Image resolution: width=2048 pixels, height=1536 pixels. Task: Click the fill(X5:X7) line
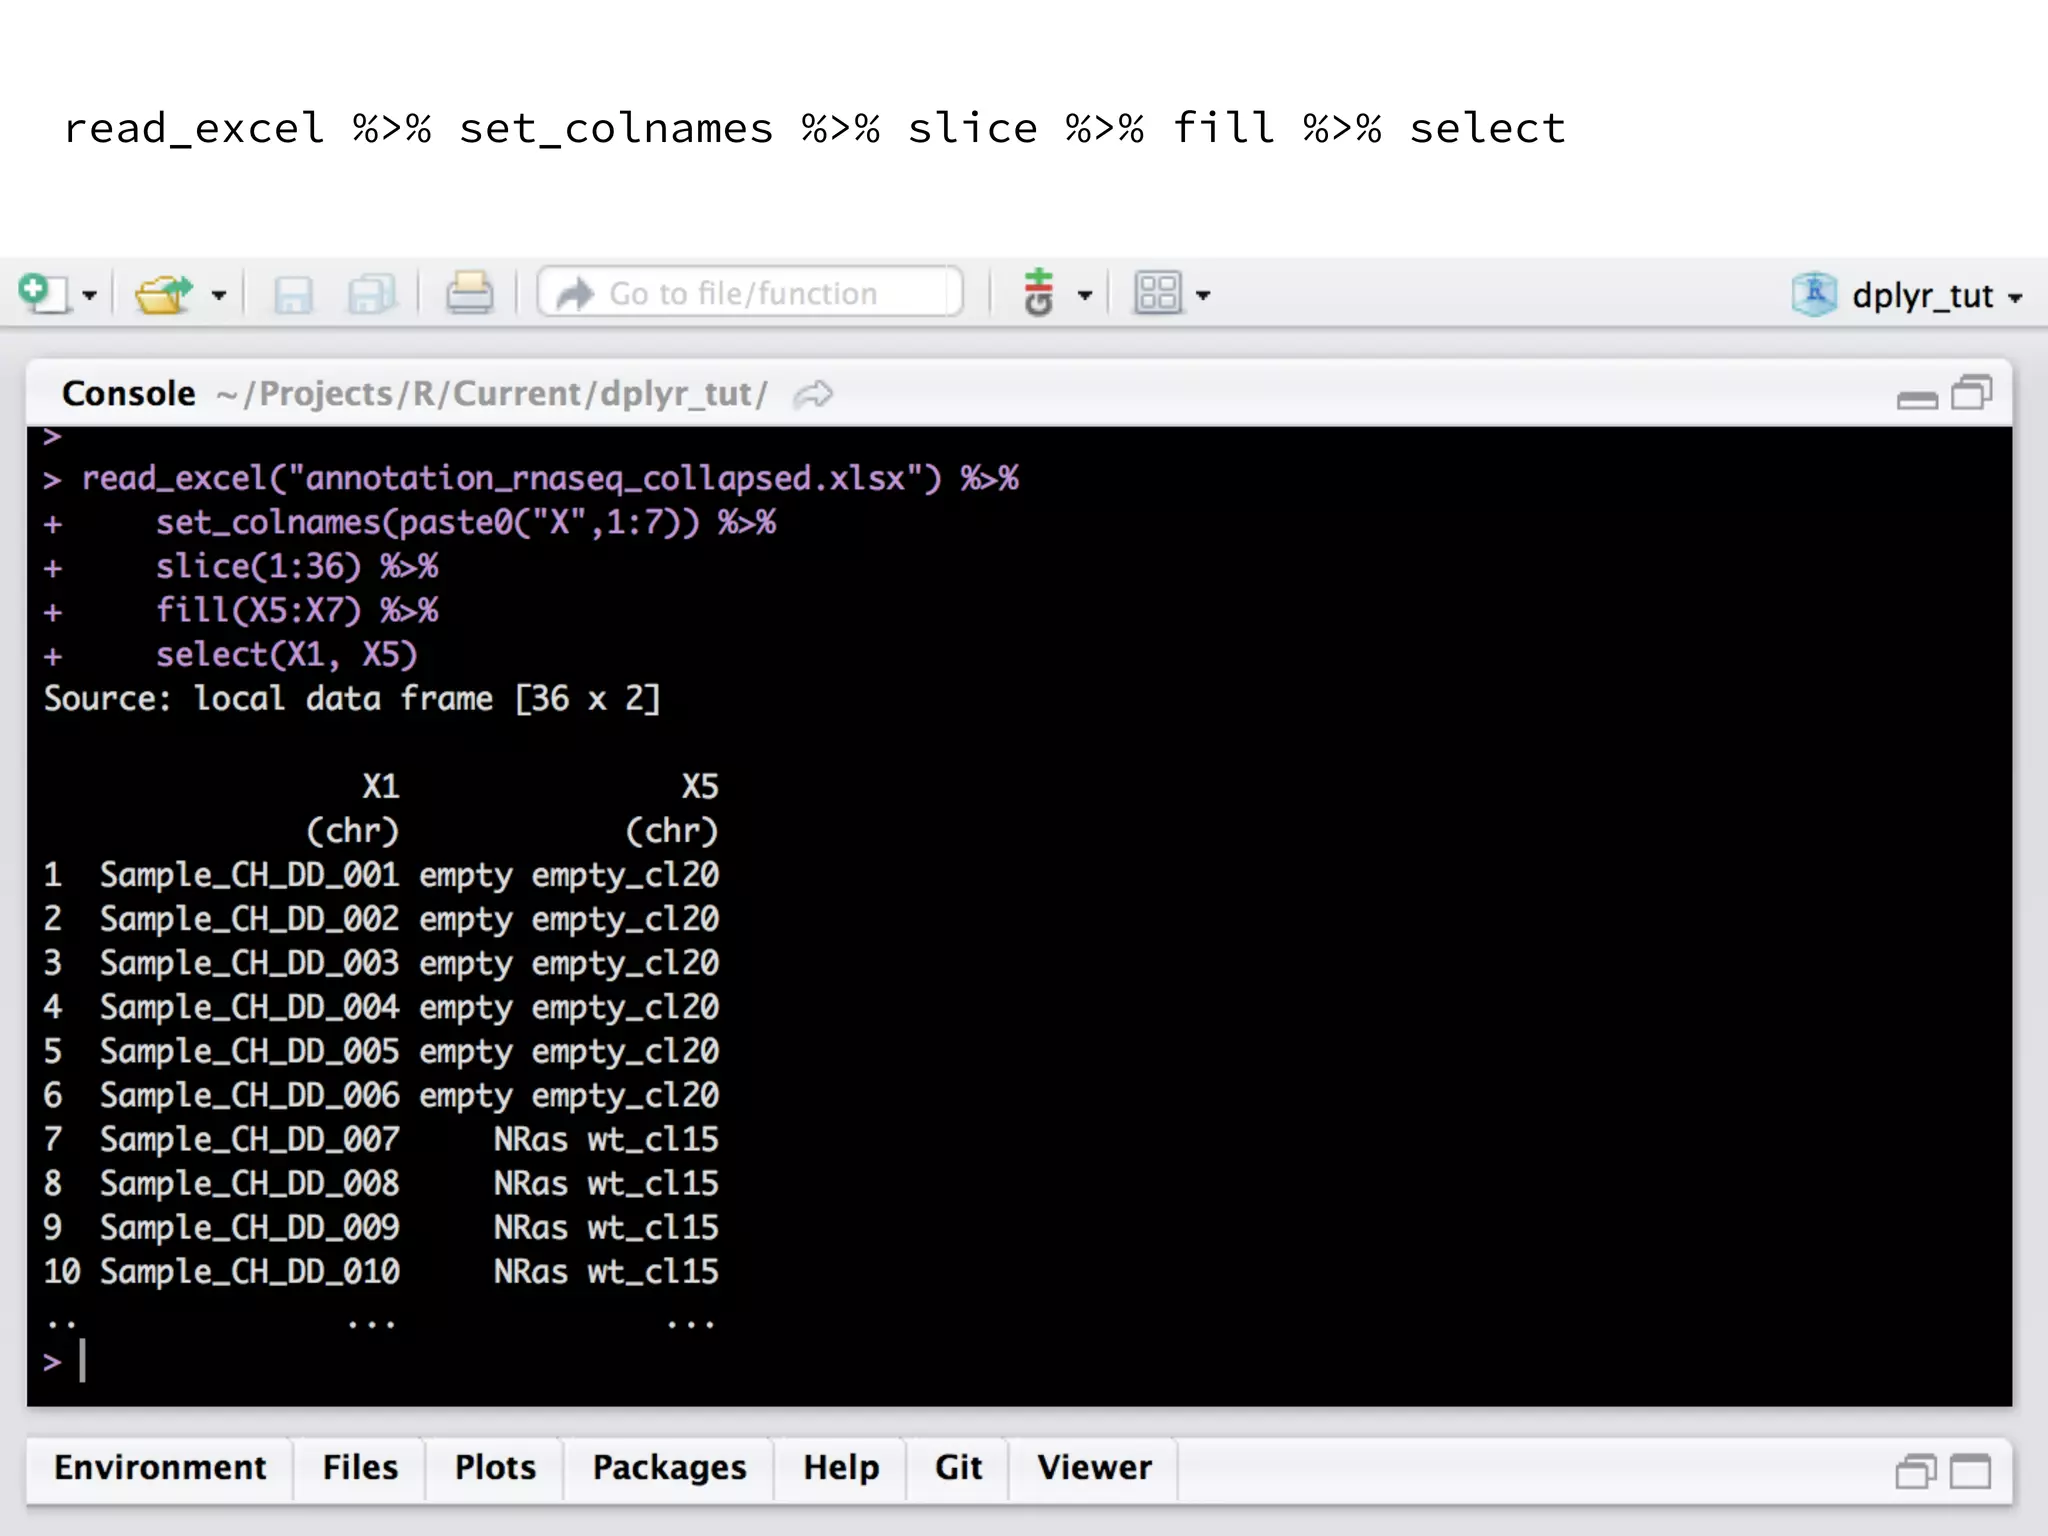pos(297,611)
